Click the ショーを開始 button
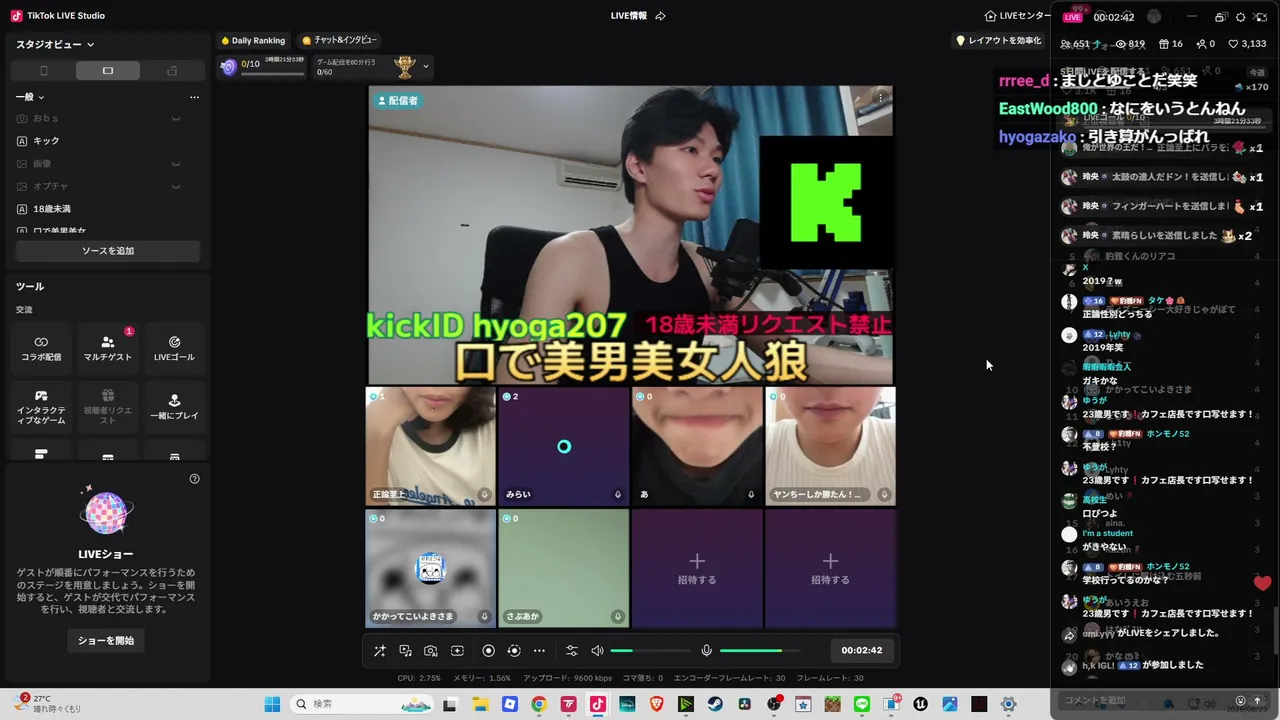This screenshot has height=720, width=1280. pyautogui.click(x=106, y=640)
